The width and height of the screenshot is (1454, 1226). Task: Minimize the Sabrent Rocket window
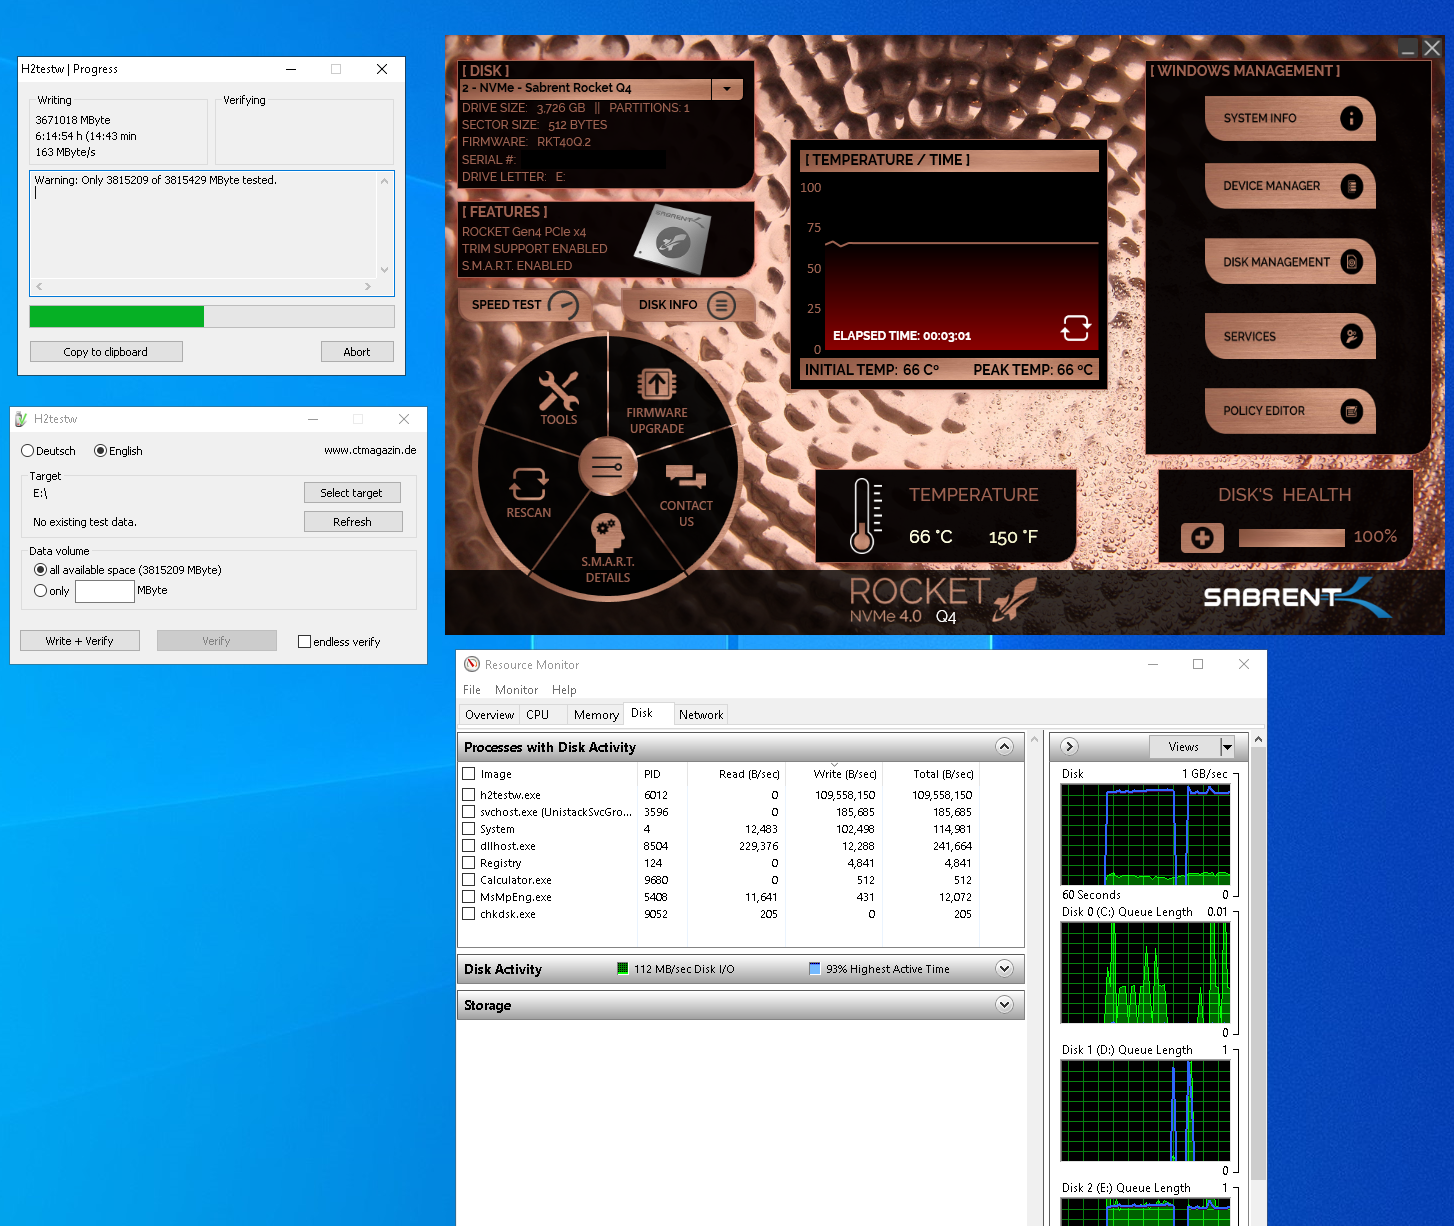1408,47
